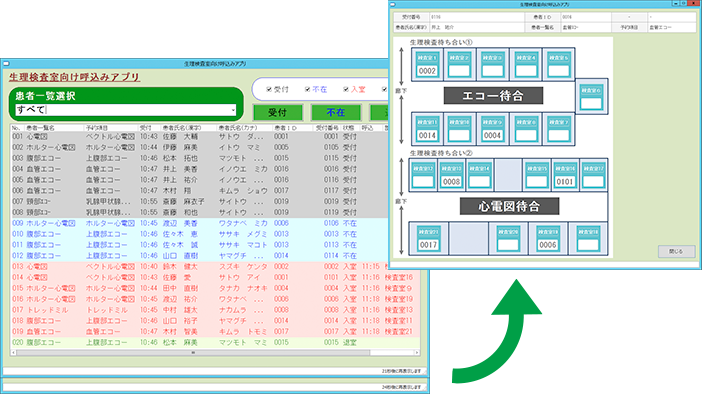Click the green 不在 button

point(336,112)
